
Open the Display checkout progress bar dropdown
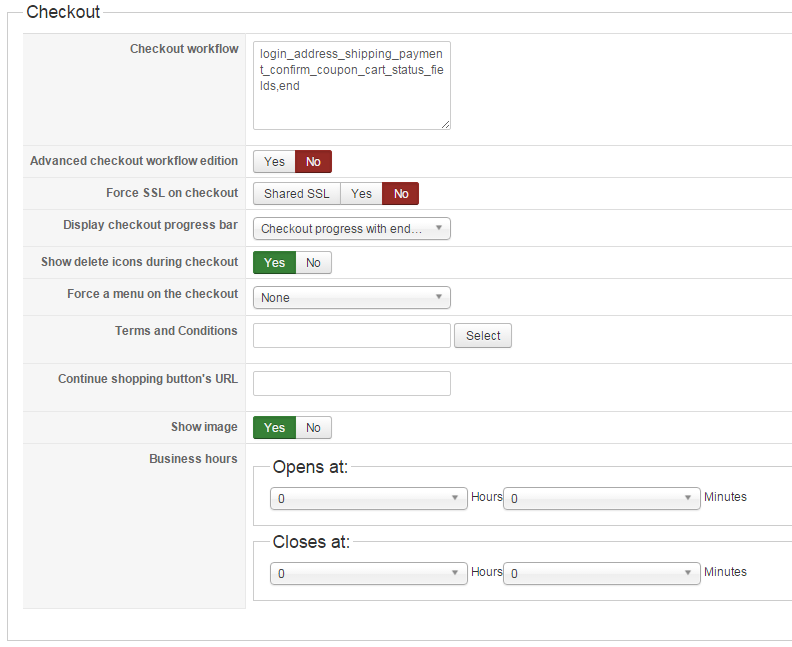[x=351, y=229]
